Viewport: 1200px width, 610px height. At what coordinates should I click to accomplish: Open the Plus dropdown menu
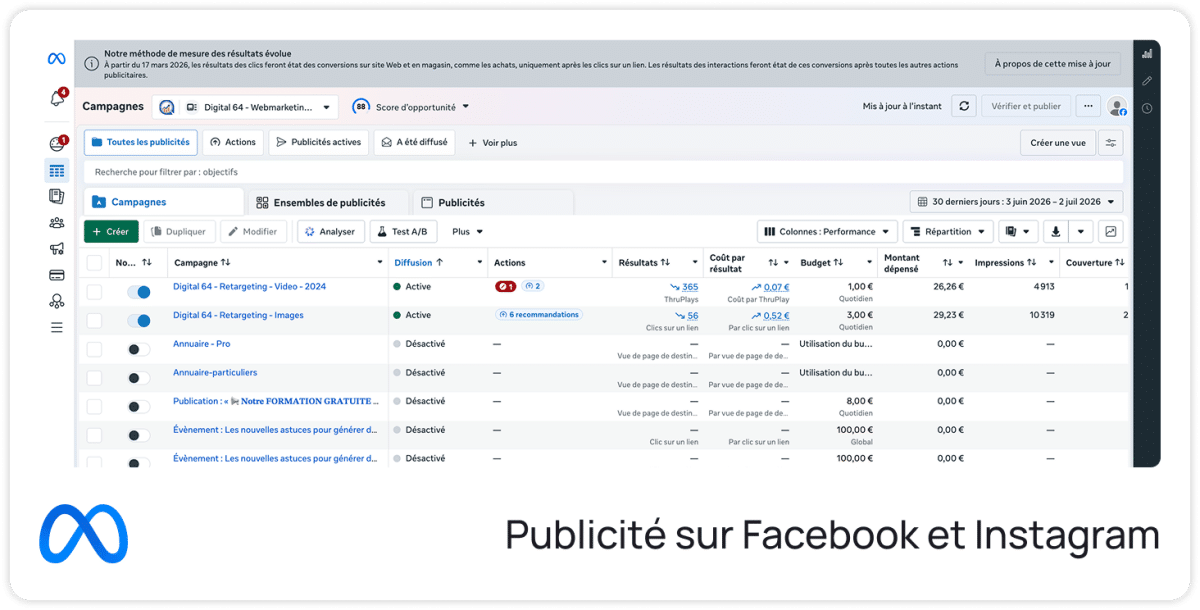click(467, 231)
